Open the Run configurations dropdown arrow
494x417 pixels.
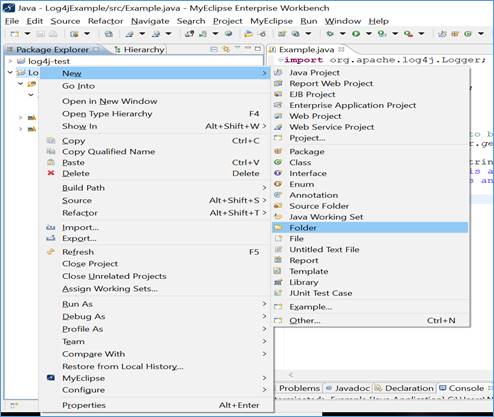[x=369, y=34]
